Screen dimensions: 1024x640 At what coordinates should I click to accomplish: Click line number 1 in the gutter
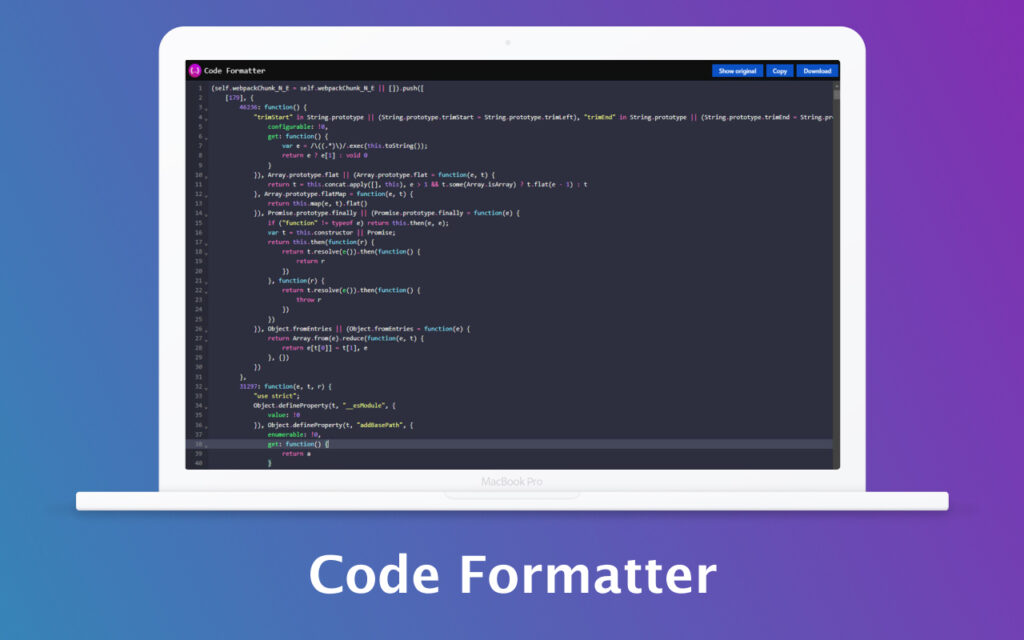pyautogui.click(x=200, y=88)
